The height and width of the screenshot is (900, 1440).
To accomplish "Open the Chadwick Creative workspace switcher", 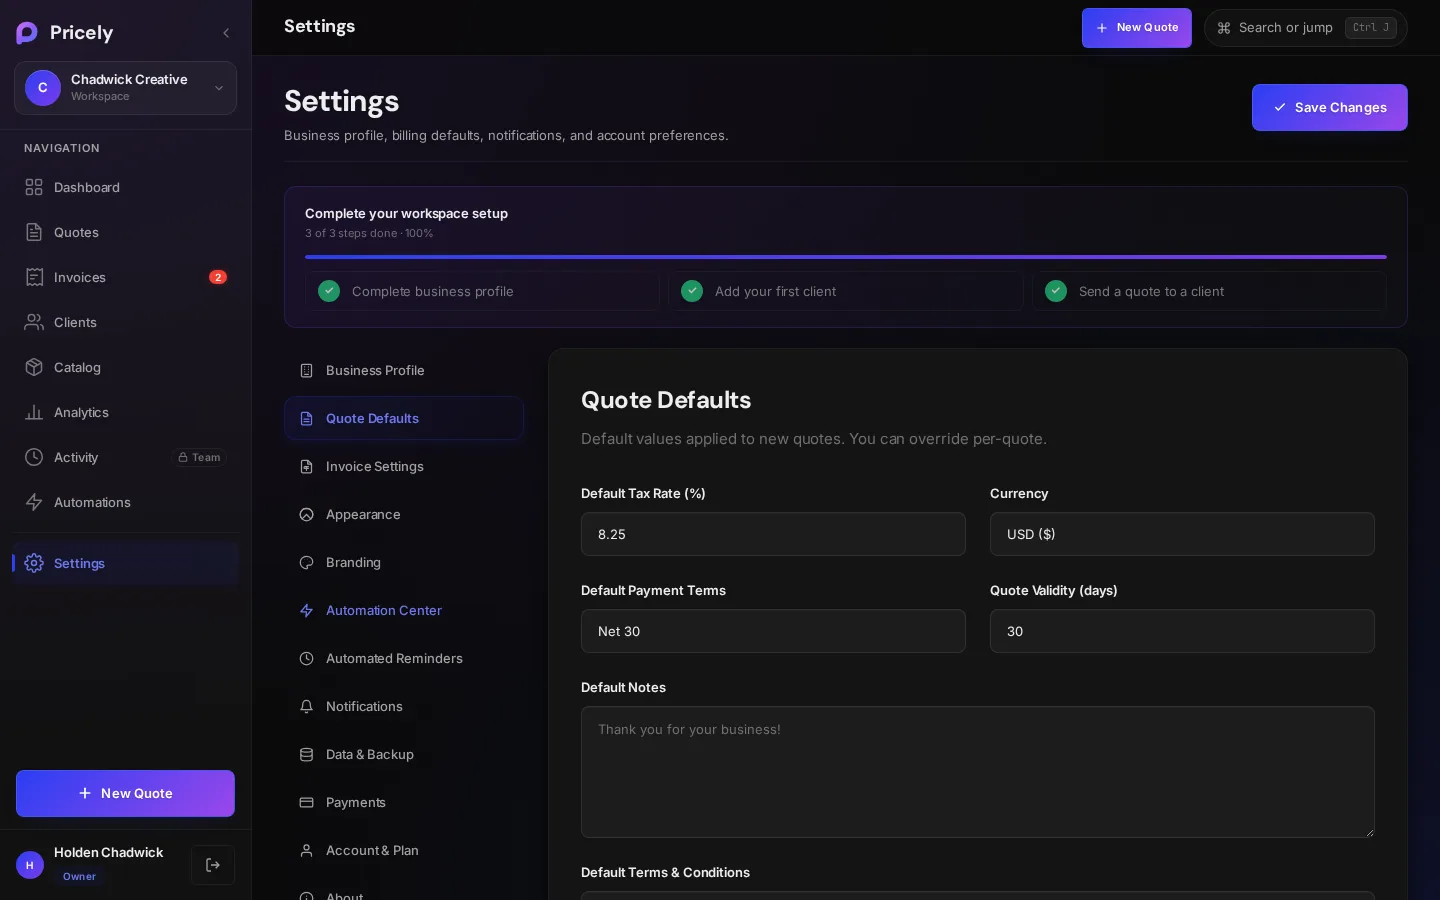I will 125,88.
